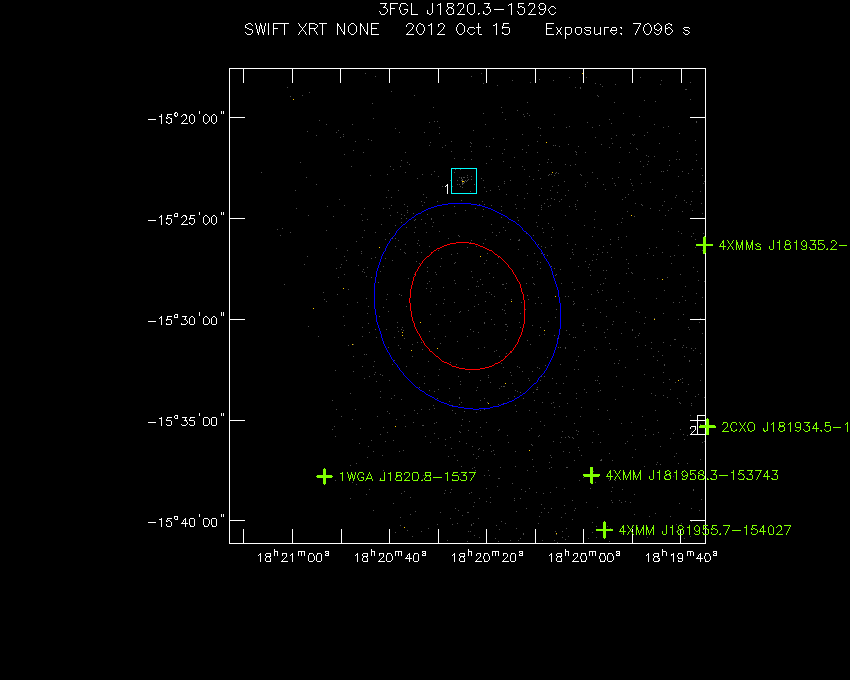The height and width of the screenshot is (680, 850).
Task: Click the green cross marker for 2CXO J181934.5
Action: tap(707, 427)
